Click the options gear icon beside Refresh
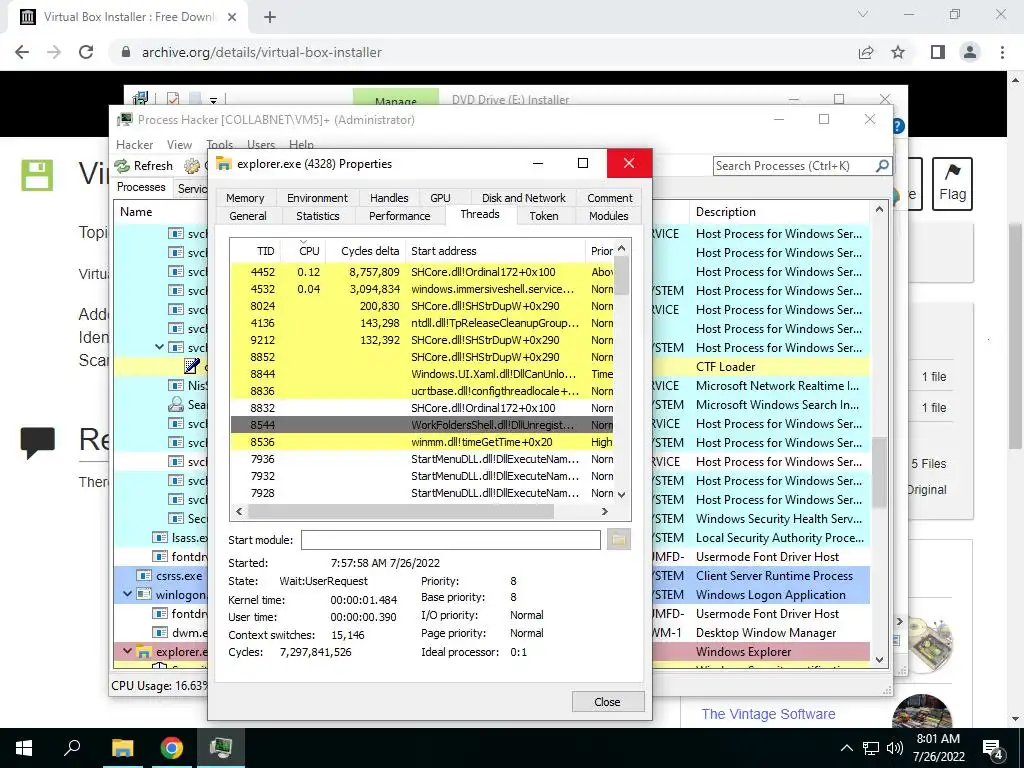 [x=191, y=166]
